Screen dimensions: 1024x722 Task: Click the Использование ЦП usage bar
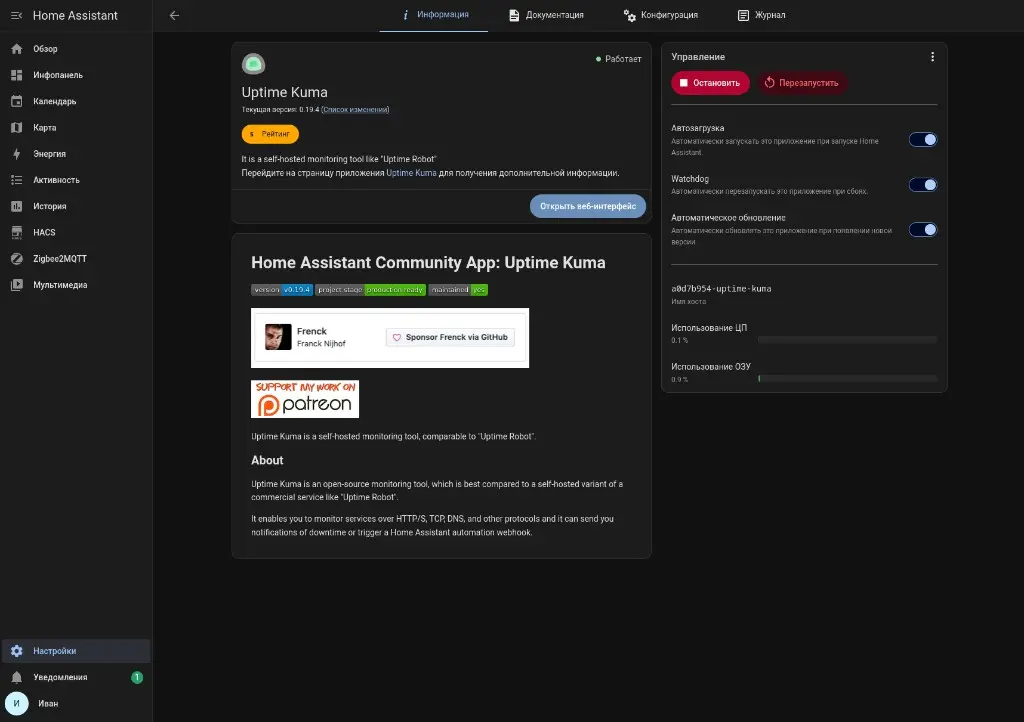coord(847,339)
